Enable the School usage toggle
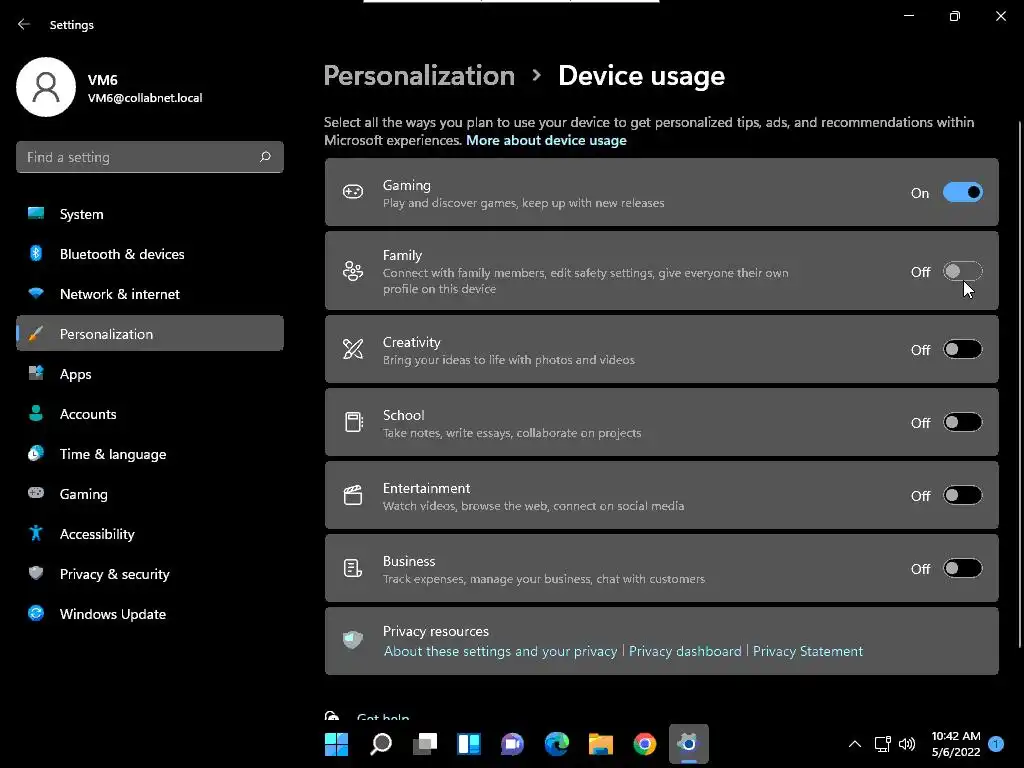 (962, 423)
